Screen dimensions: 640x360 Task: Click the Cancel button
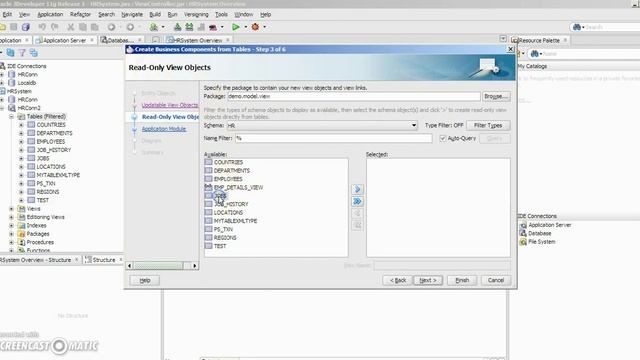click(x=496, y=280)
